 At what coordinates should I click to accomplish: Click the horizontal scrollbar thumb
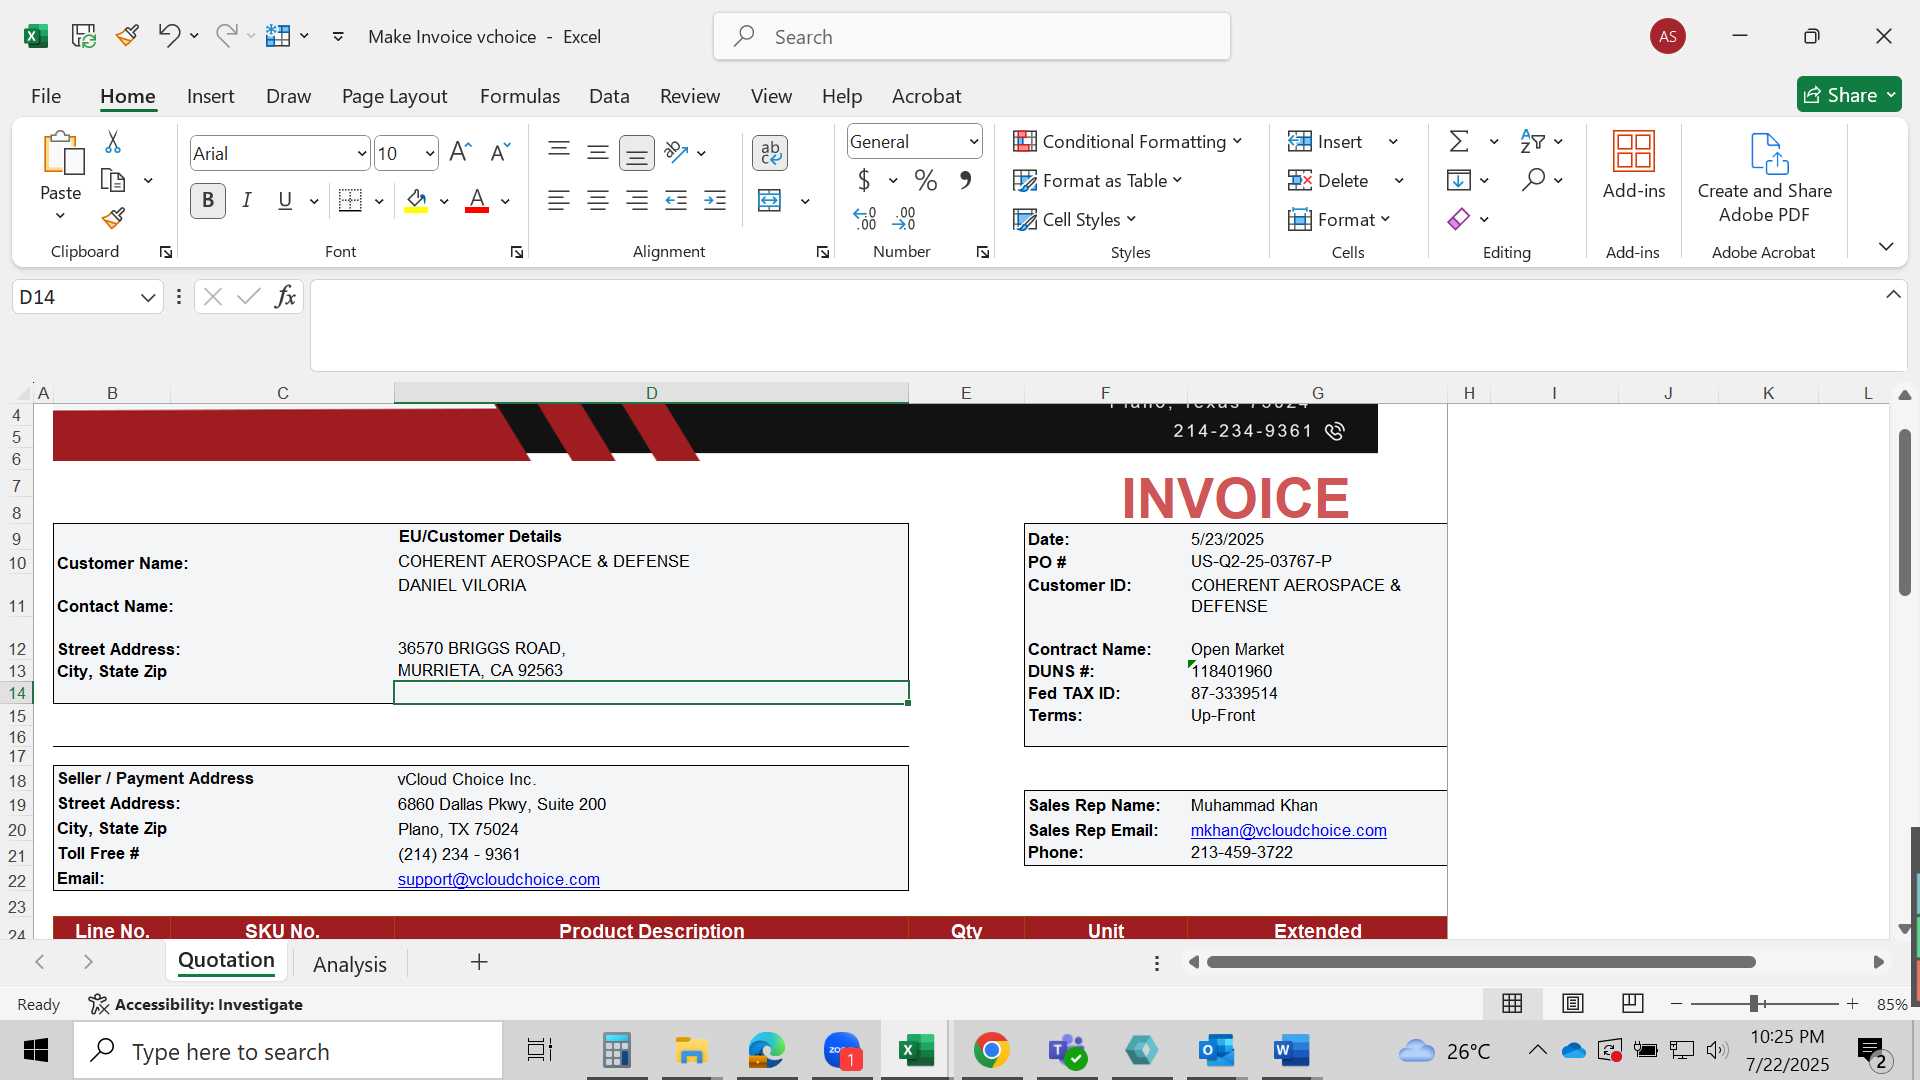1481,962
